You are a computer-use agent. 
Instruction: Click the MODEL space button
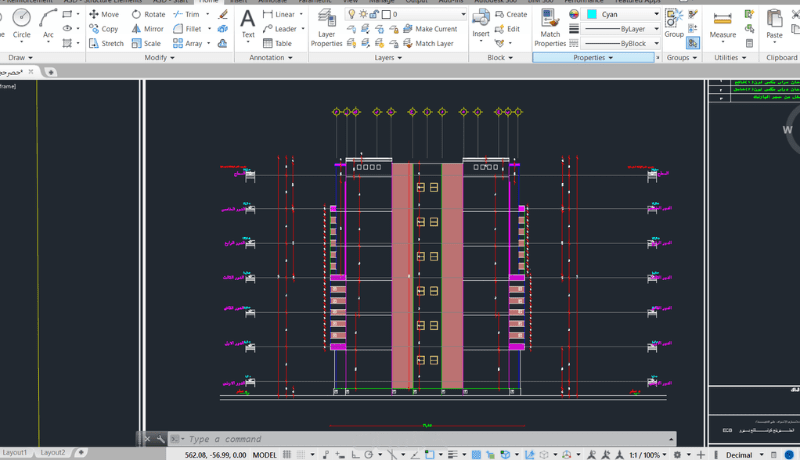264,454
